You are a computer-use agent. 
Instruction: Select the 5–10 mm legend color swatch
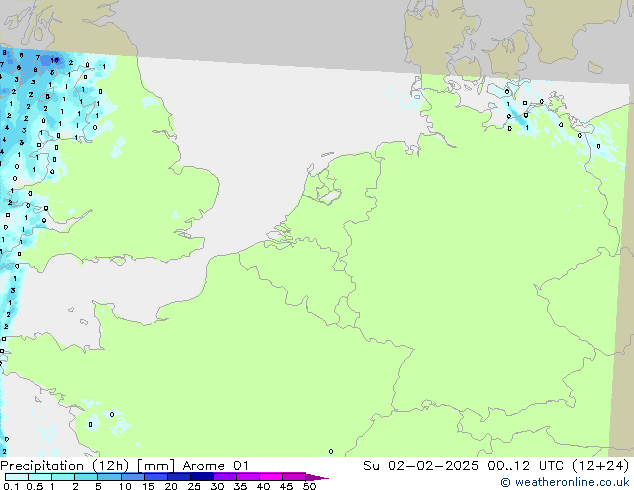[109, 477]
